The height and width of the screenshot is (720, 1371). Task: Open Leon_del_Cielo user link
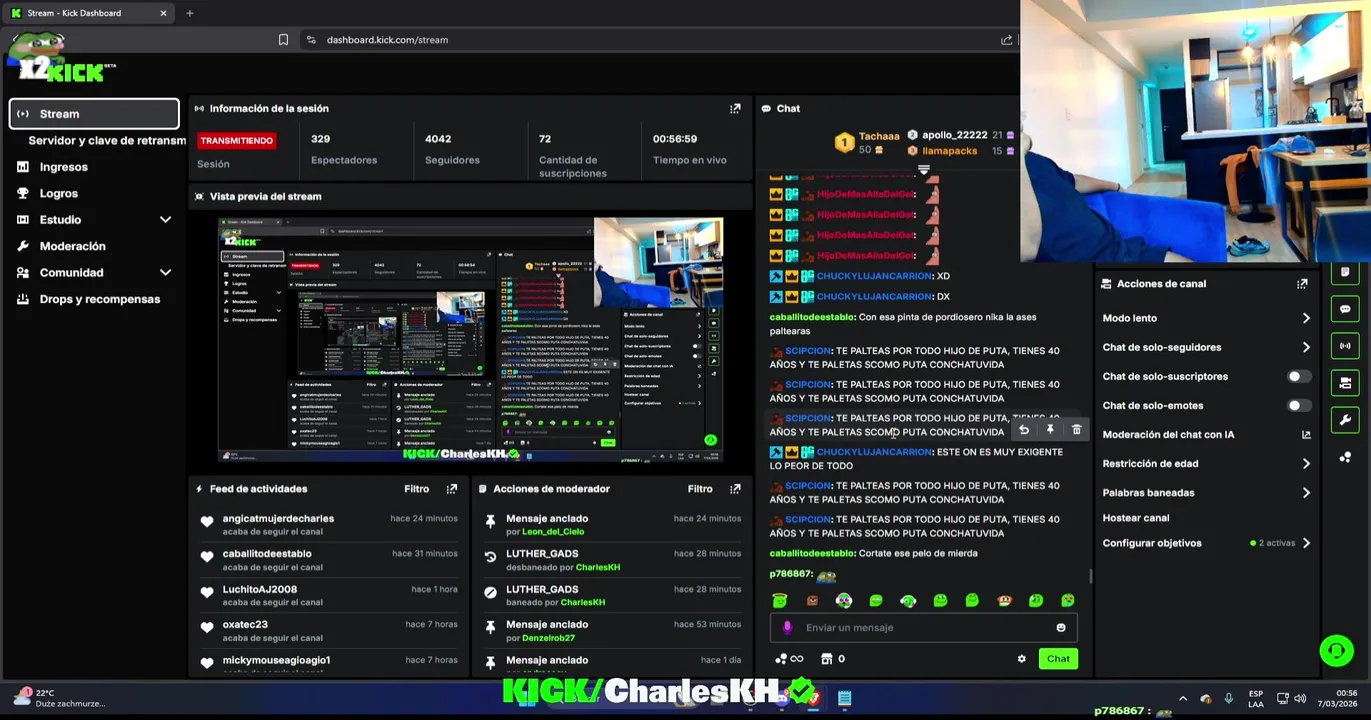(553, 532)
